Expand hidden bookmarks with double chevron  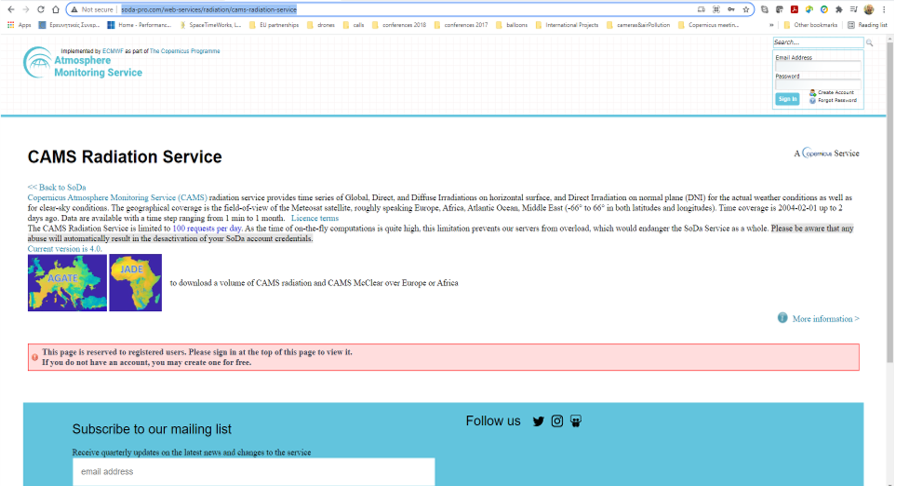pyautogui.click(x=771, y=25)
